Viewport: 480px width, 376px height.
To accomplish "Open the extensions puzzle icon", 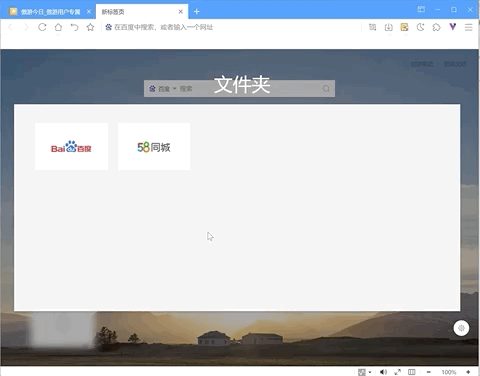I will [x=436, y=27].
